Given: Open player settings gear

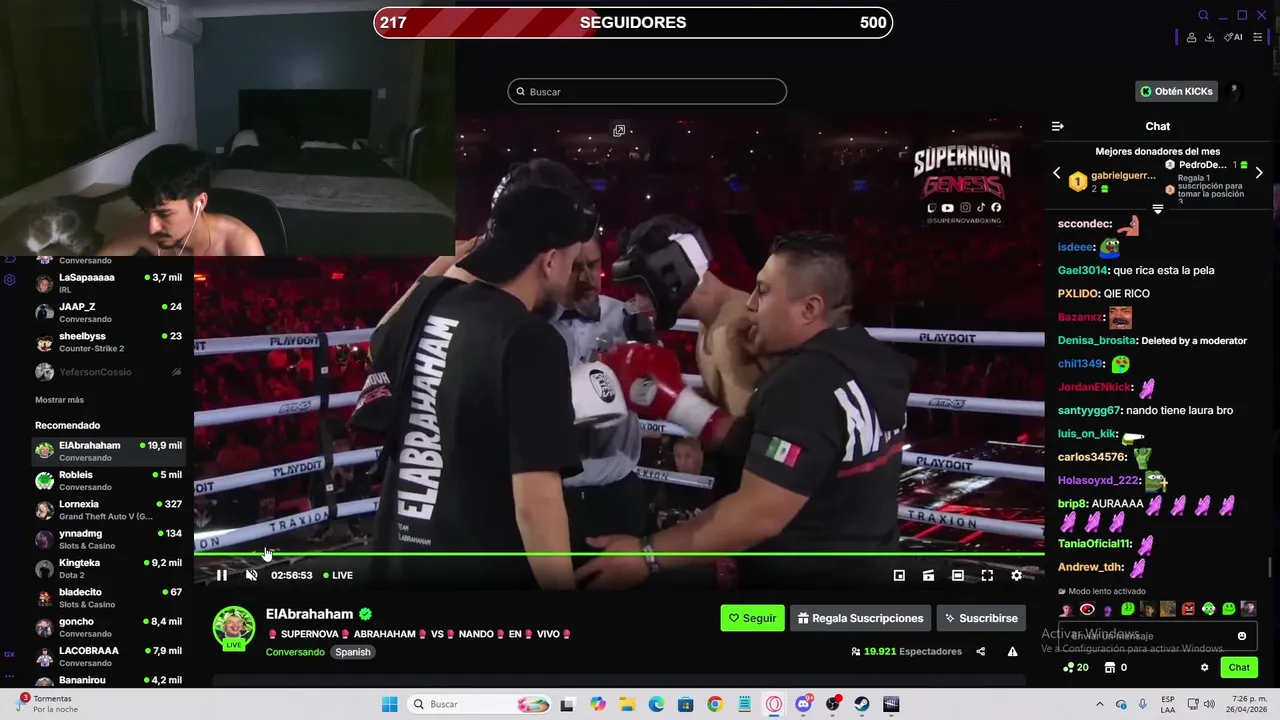Looking at the screenshot, I should 1017,575.
